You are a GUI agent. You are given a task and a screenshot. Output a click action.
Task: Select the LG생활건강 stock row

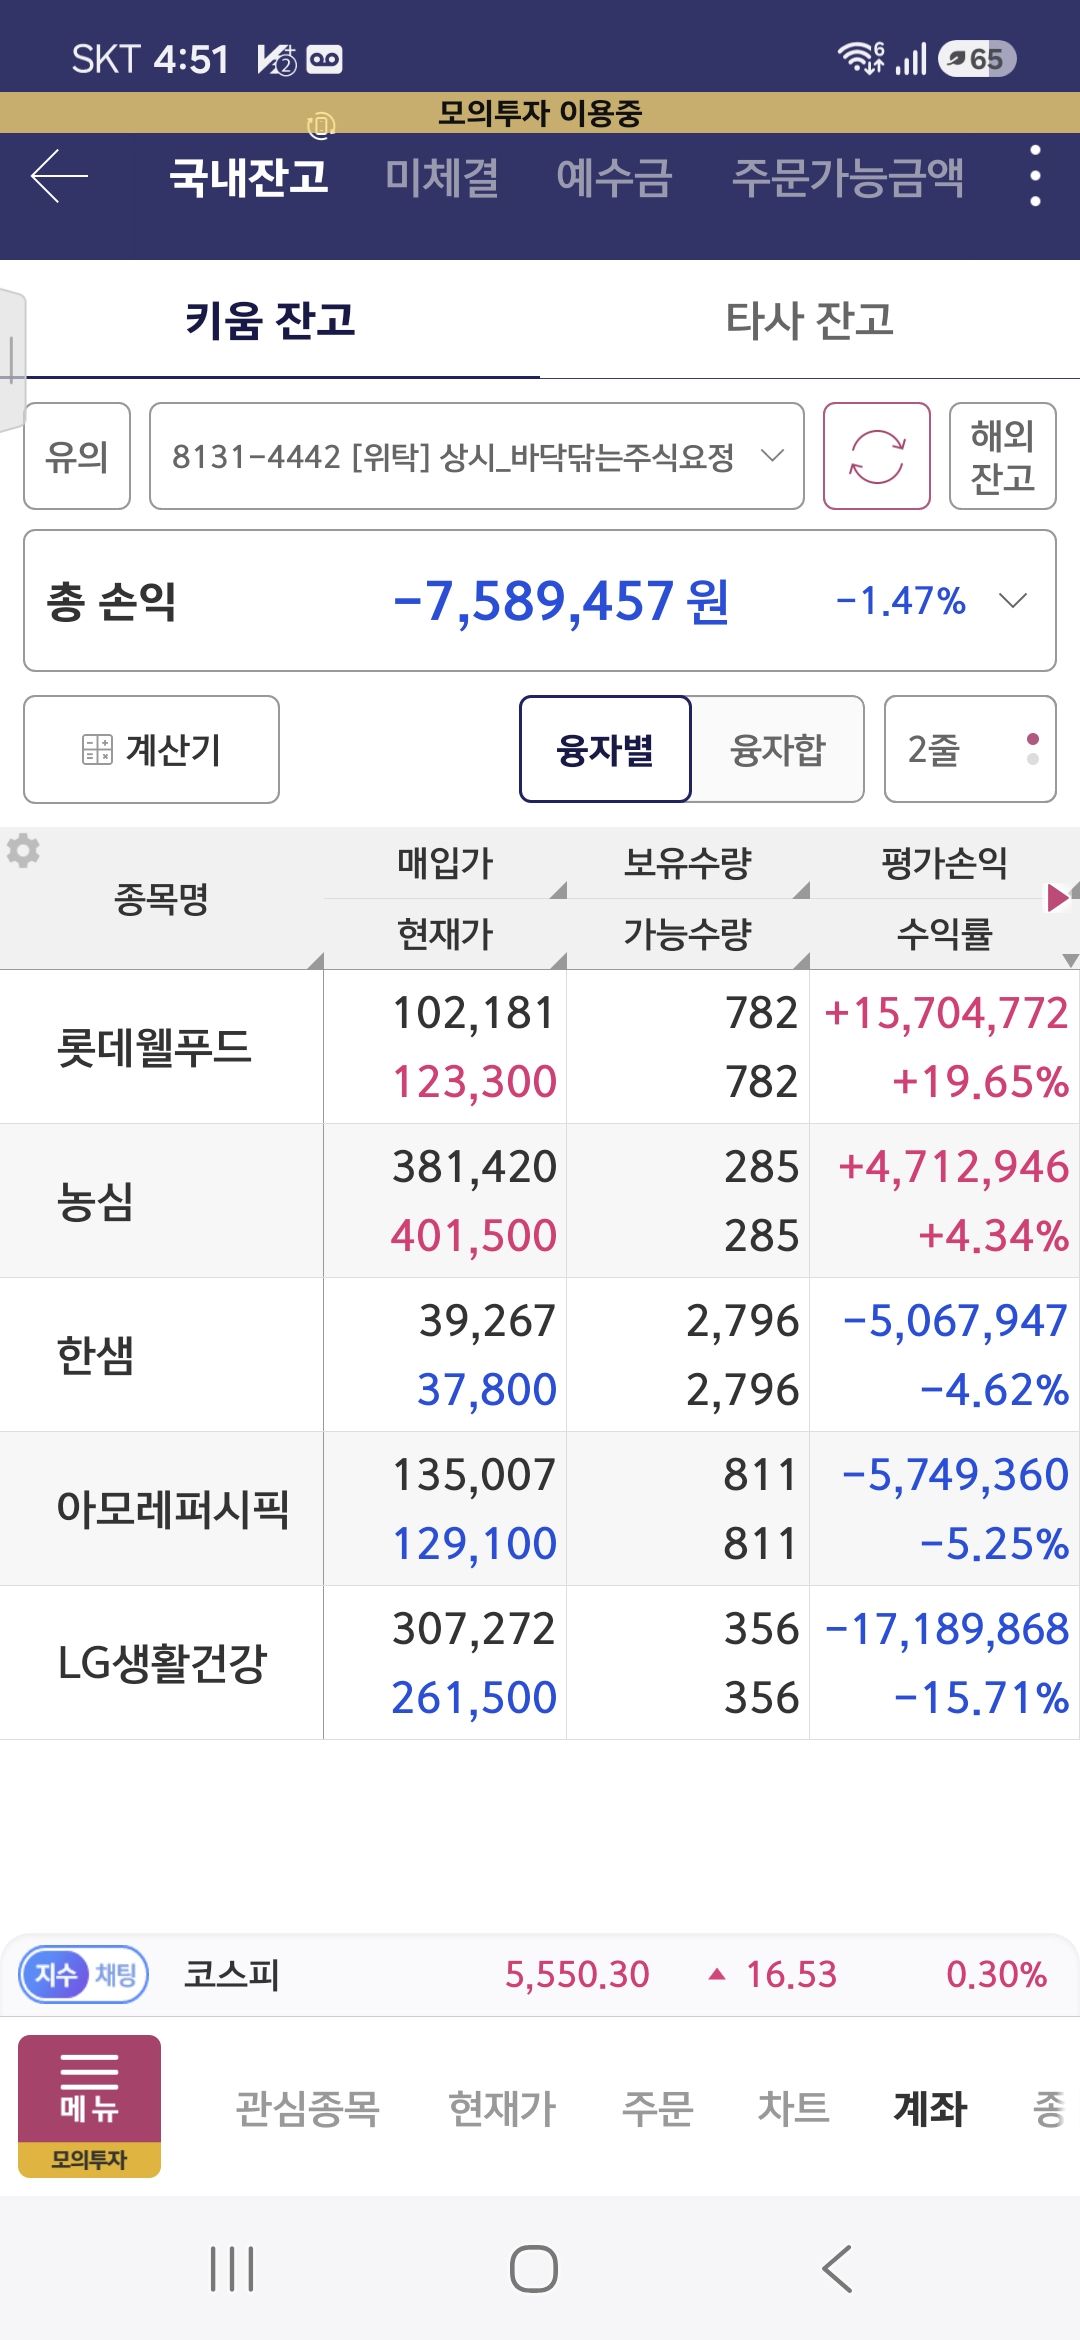pos(540,1662)
